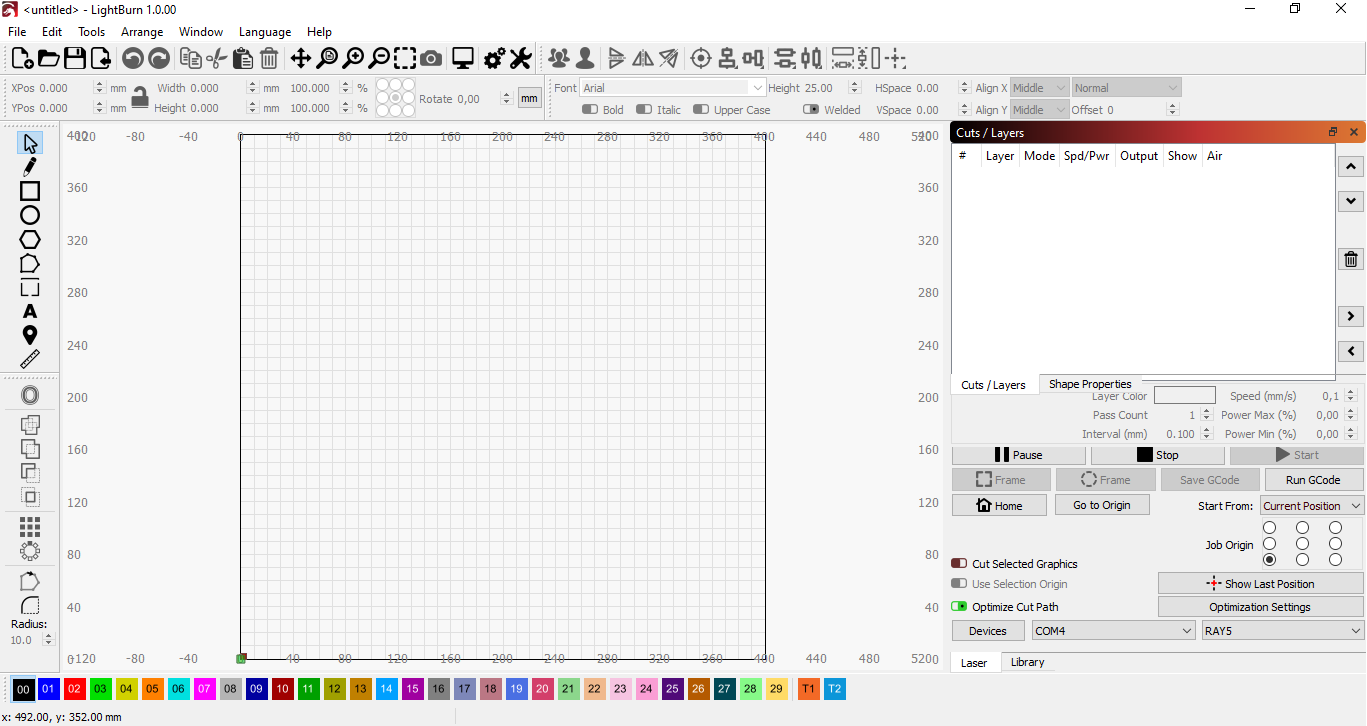
Task: Toggle the aspect ratio lock icon
Action: point(140,97)
